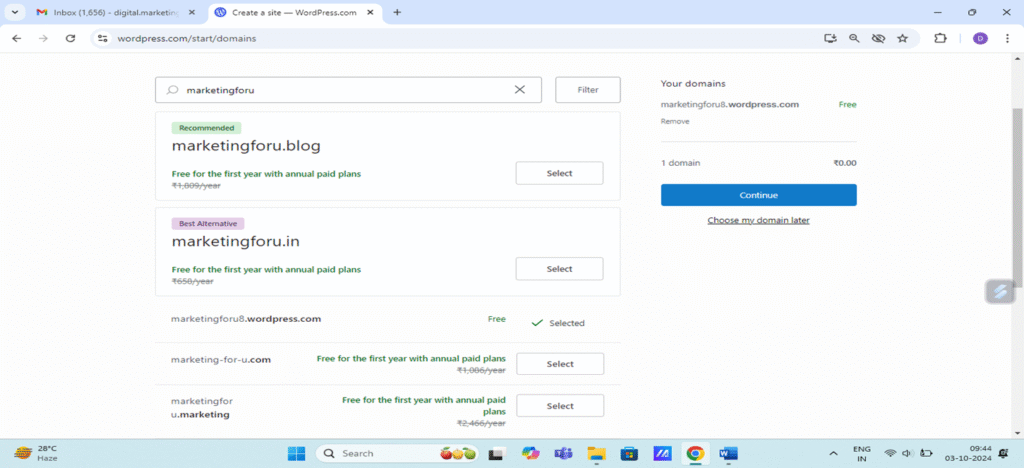Click inside the domain search input field
1024x468 pixels.
[340, 90]
